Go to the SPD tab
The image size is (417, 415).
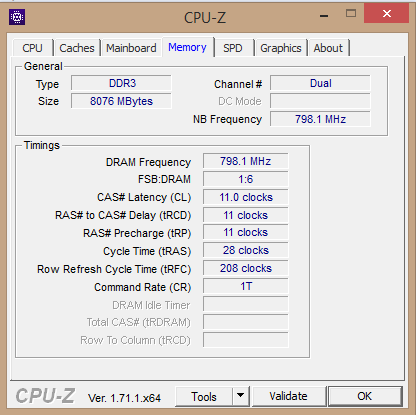pyautogui.click(x=233, y=48)
